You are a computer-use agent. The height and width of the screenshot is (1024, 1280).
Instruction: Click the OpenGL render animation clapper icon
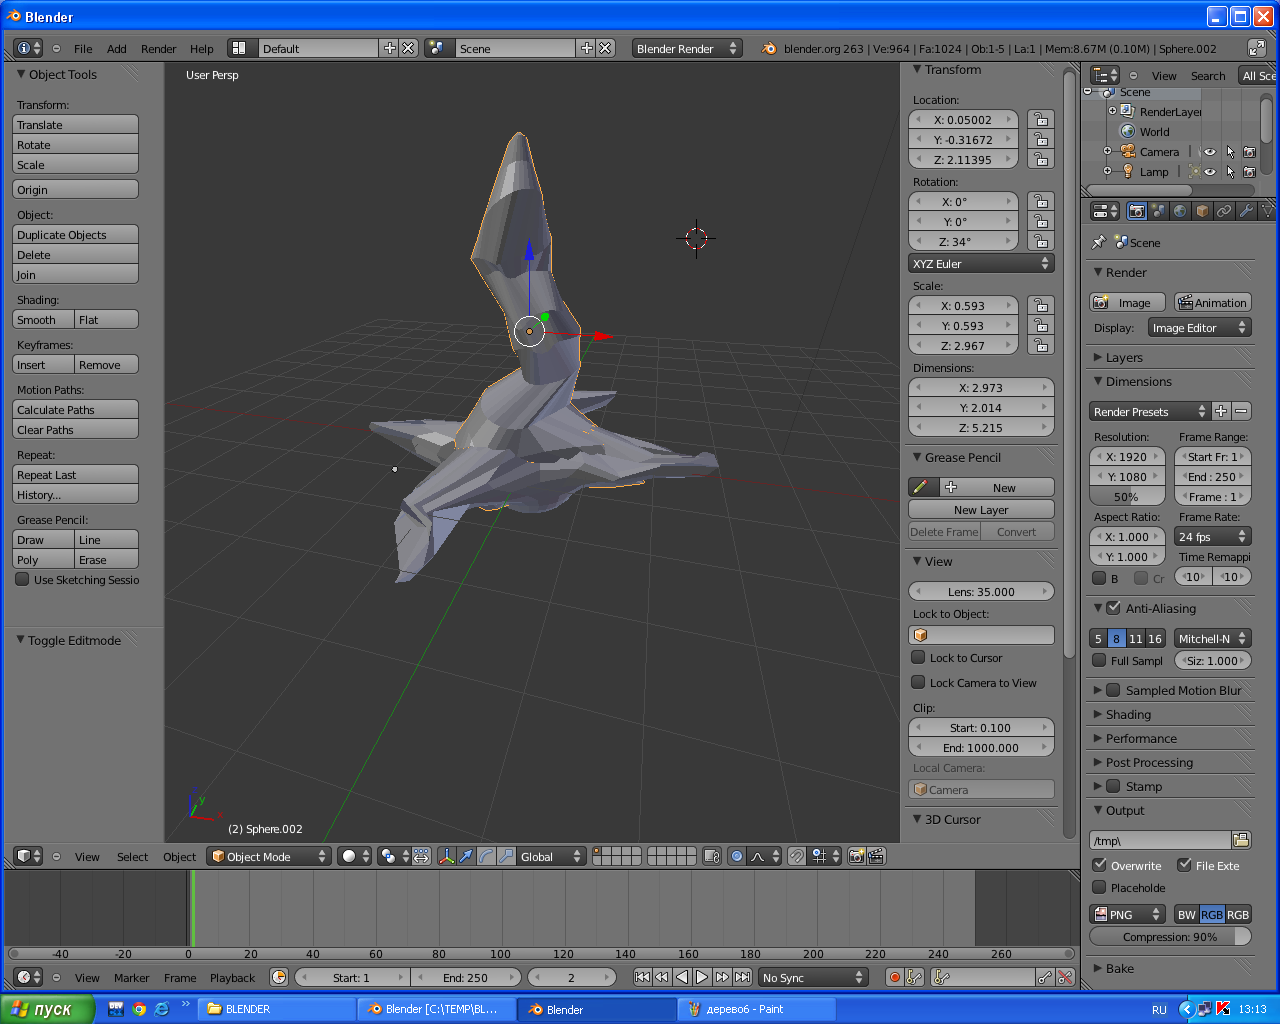pyautogui.click(x=876, y=856)
